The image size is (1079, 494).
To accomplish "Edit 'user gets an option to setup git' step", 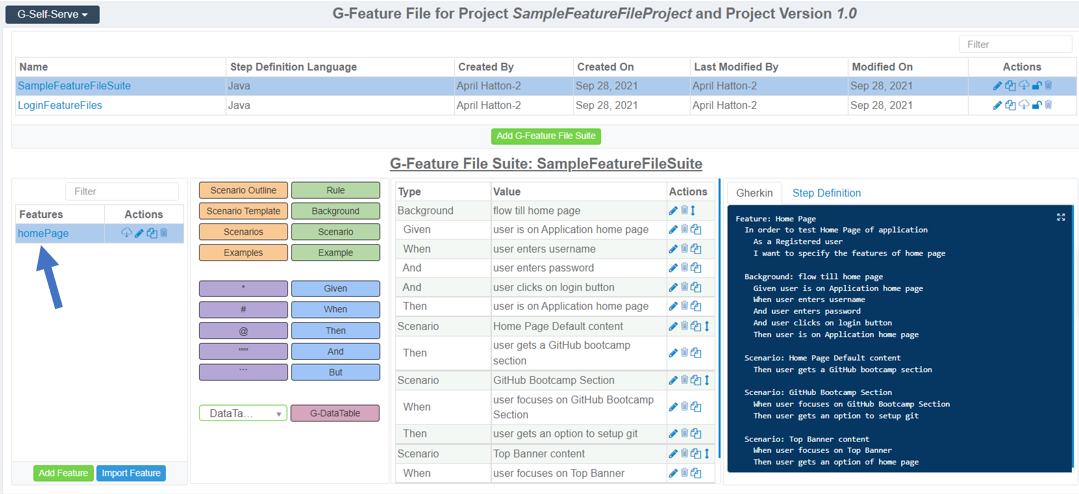I will 673,434.
